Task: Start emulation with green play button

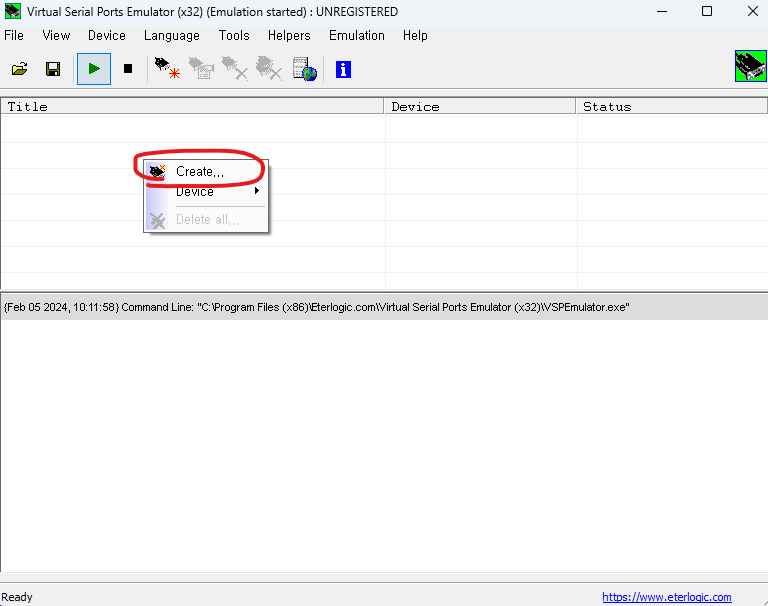Action: (94, 69)
